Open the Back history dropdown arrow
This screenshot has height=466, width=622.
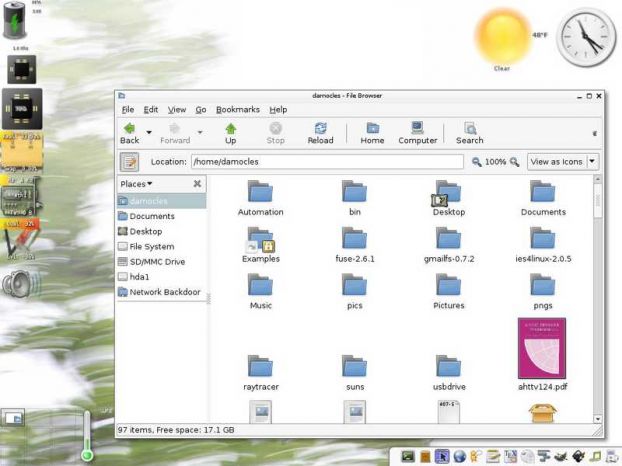(x=149, y=132)
